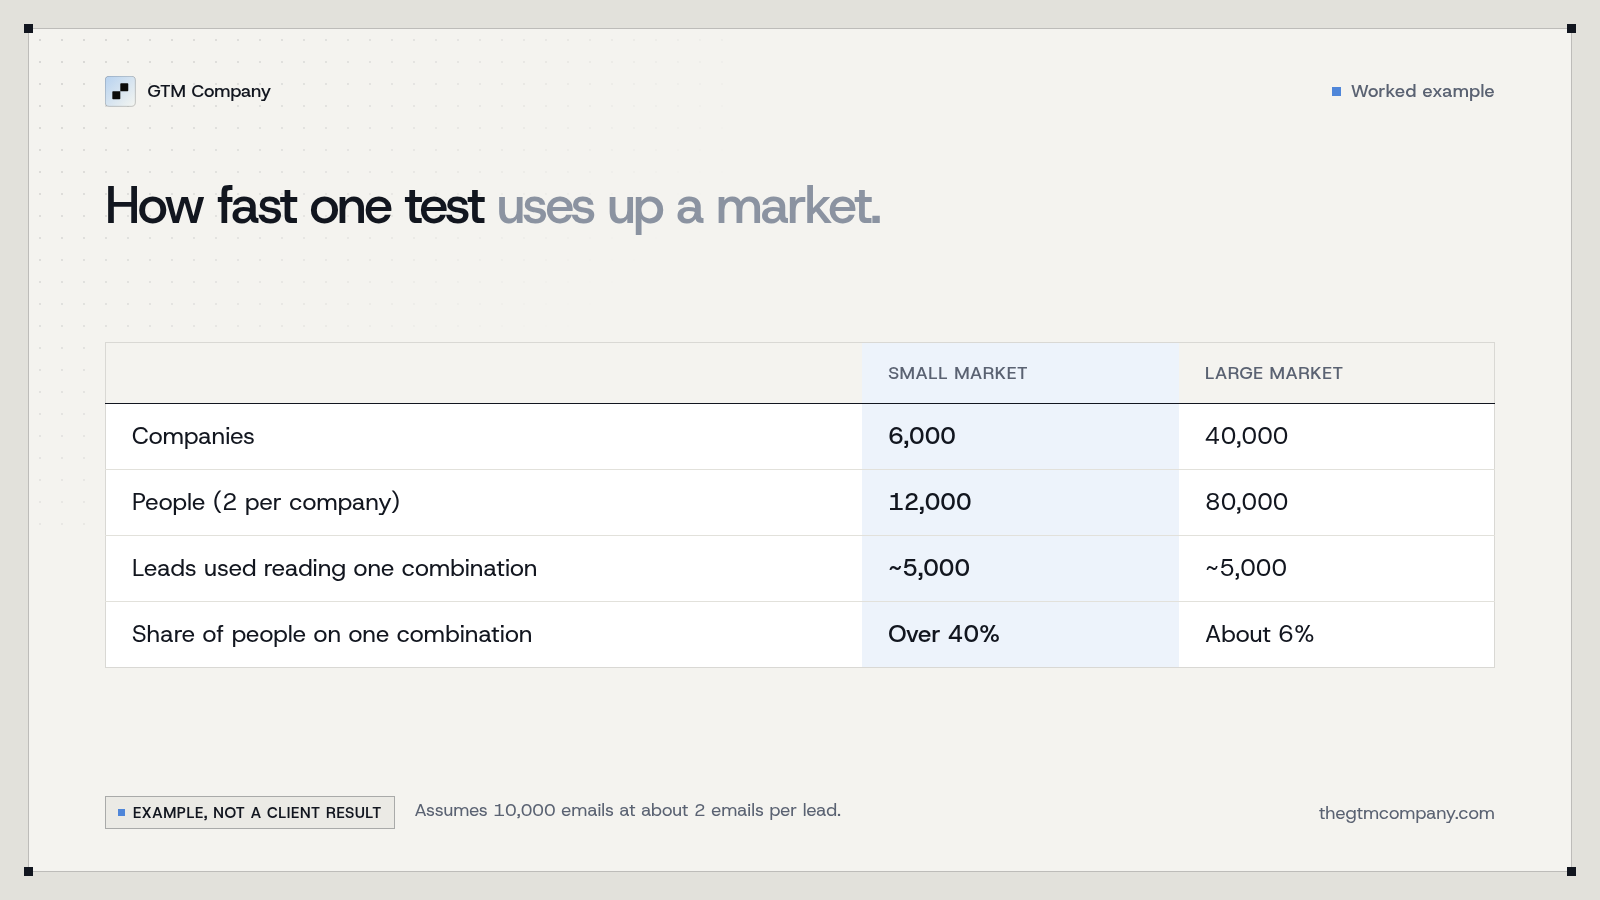Select "~5,000" in the Large Market column
Viewport: 1600px width, 900px height.
pos(1246,568)
